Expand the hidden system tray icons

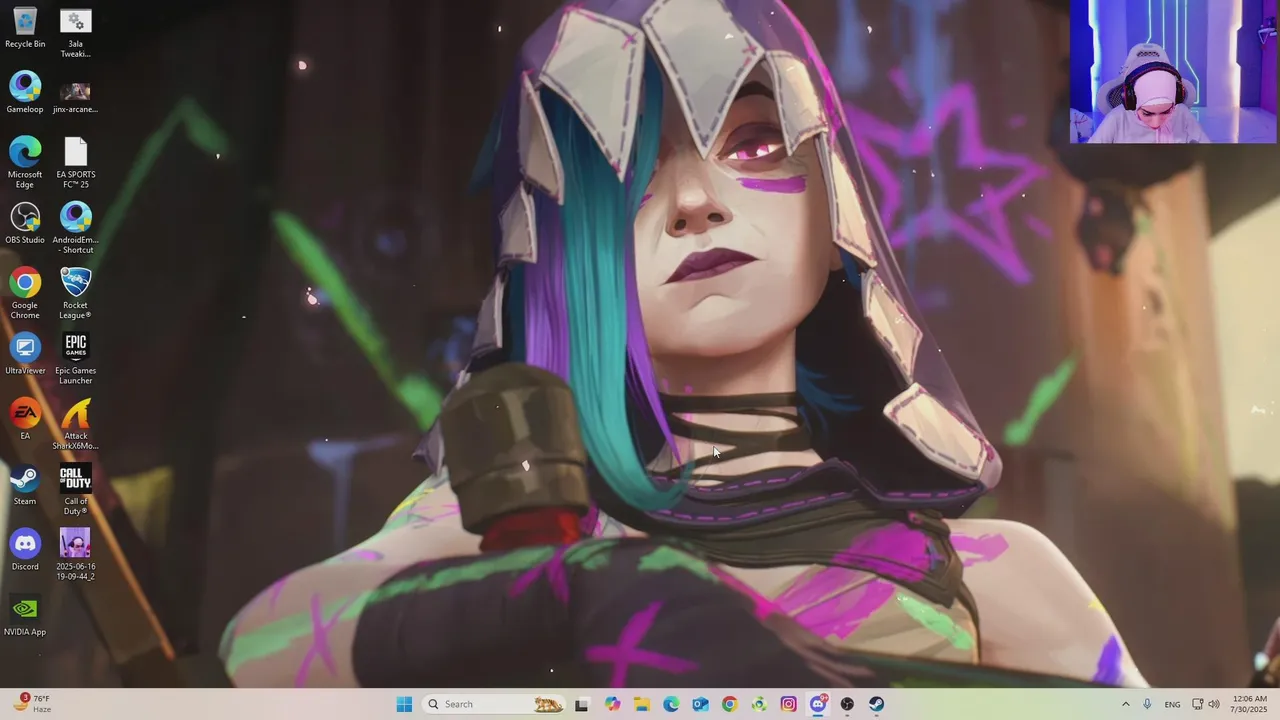tap(1125, 704)
